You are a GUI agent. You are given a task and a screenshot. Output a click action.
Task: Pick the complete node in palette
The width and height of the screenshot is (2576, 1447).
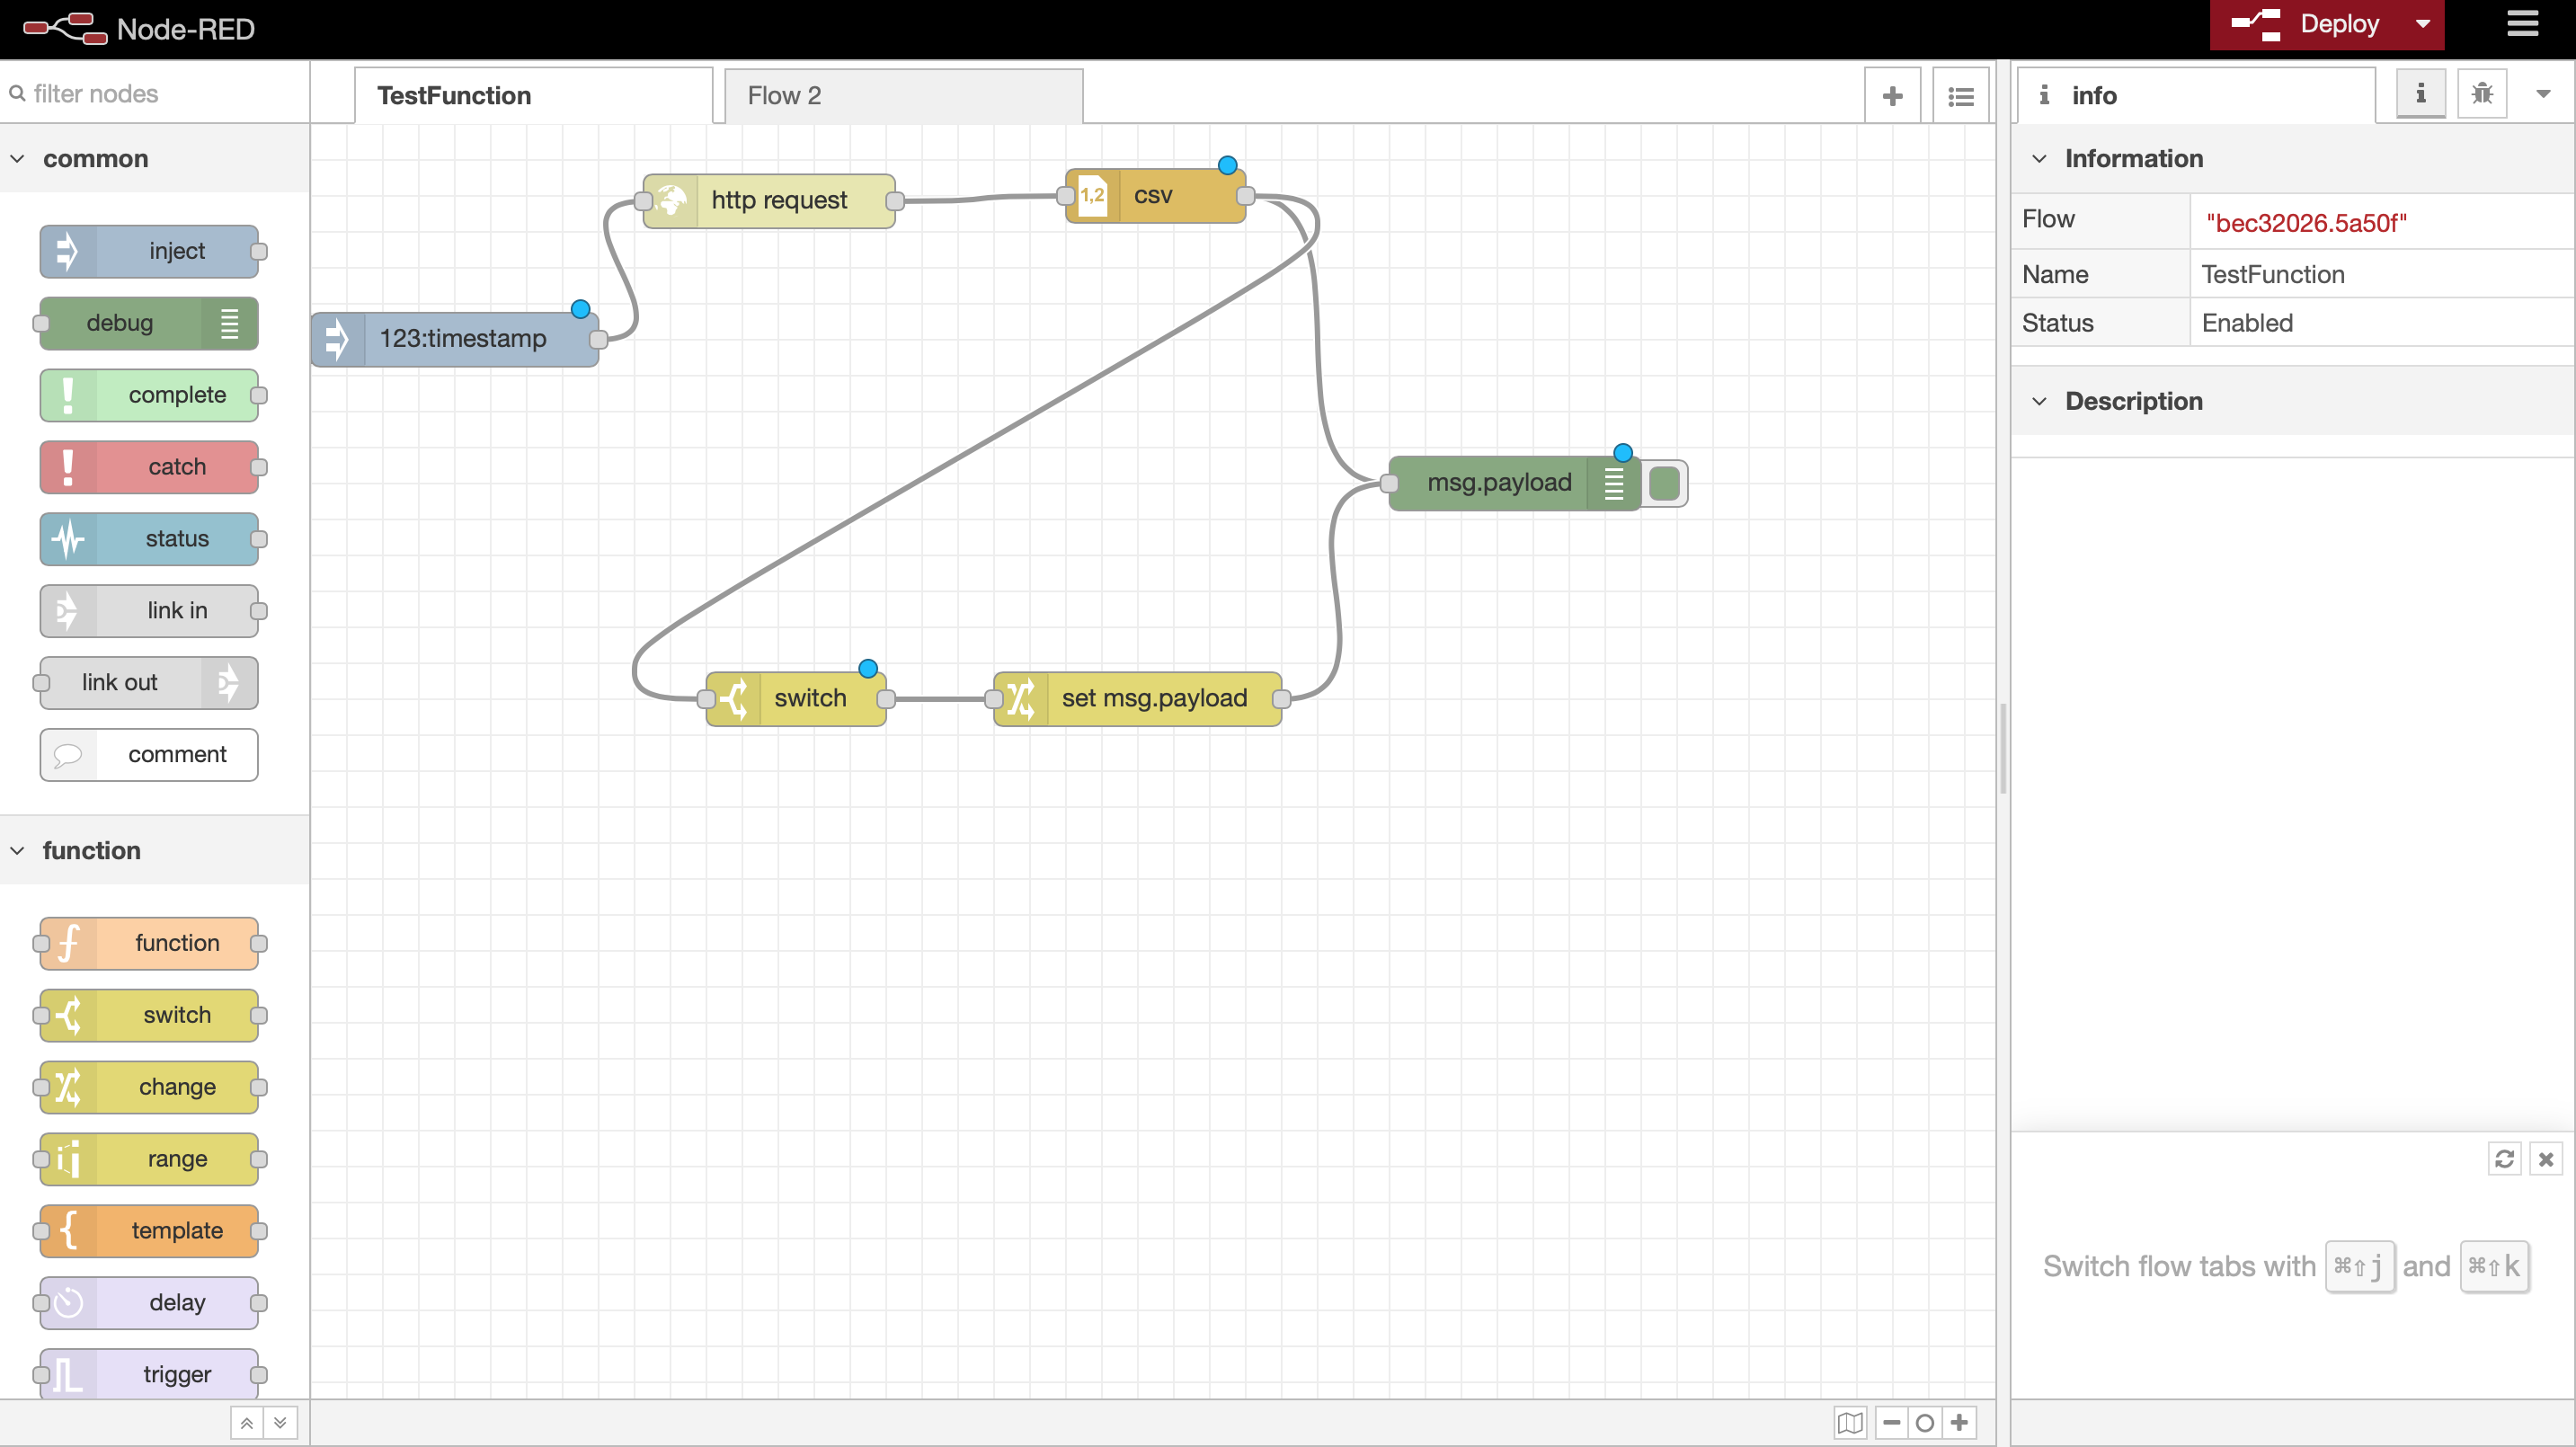pos(149,395)
